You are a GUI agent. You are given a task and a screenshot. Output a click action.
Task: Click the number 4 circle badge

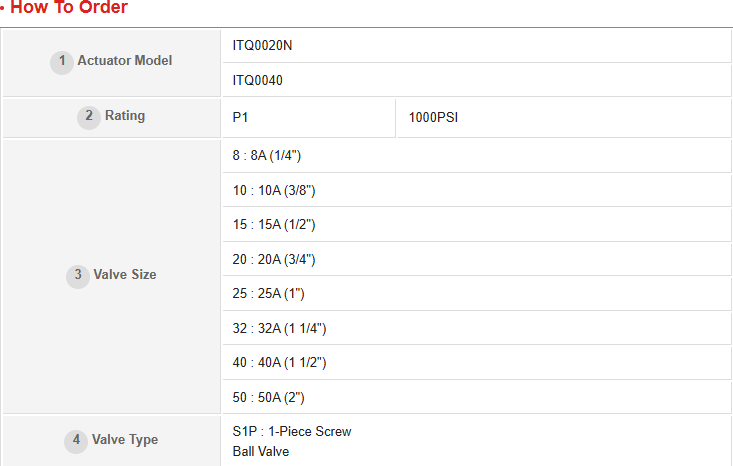click(x=77, y=440)
